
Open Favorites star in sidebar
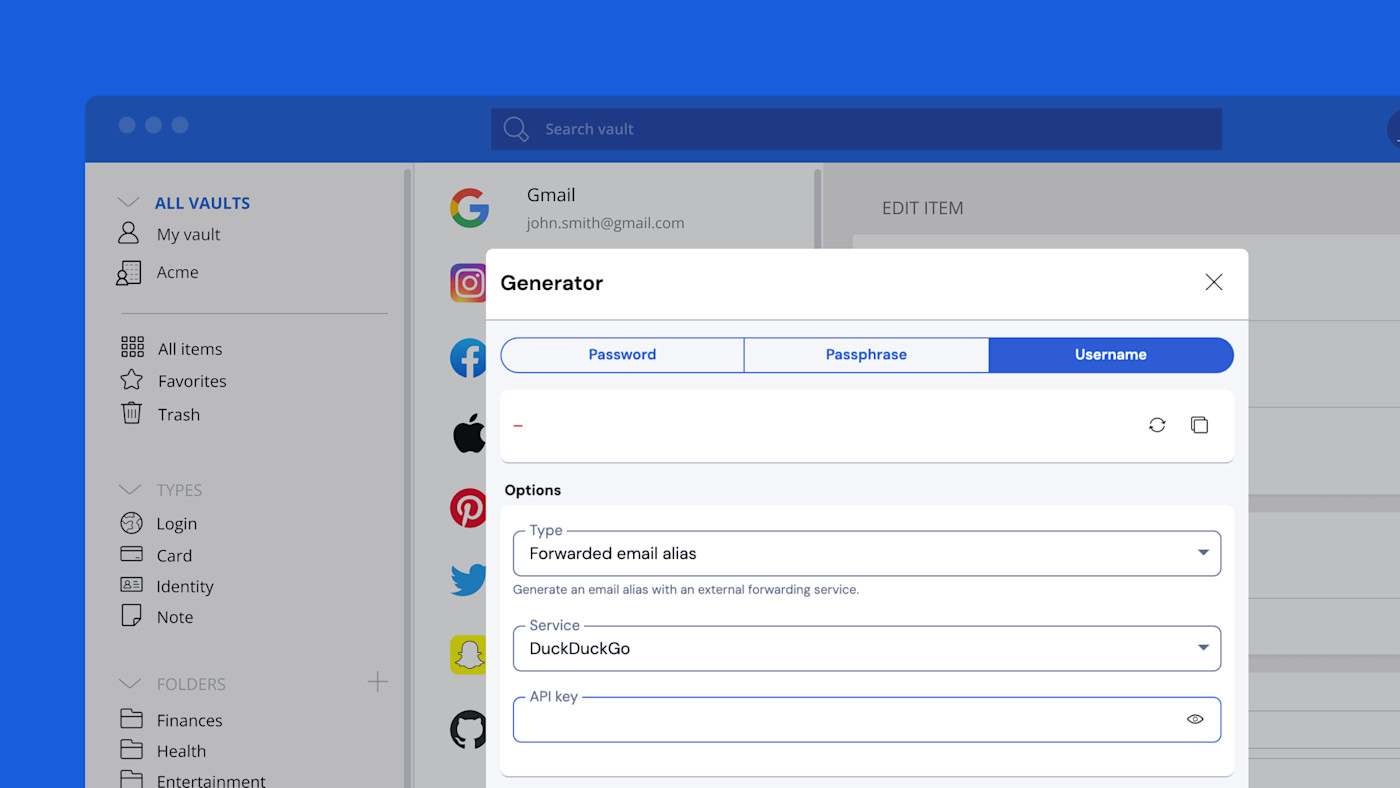(131, 380)
